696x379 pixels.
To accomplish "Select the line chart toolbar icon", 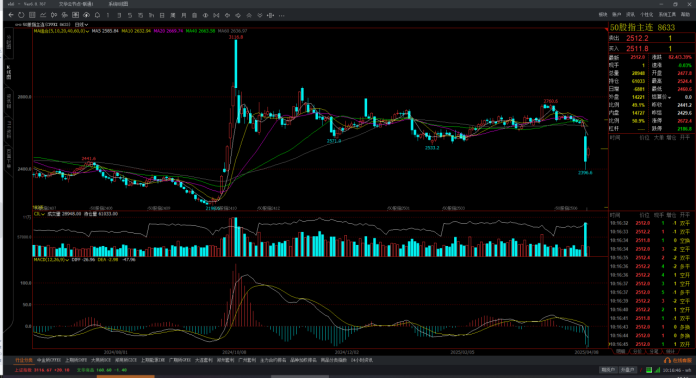I will [43, 15].
